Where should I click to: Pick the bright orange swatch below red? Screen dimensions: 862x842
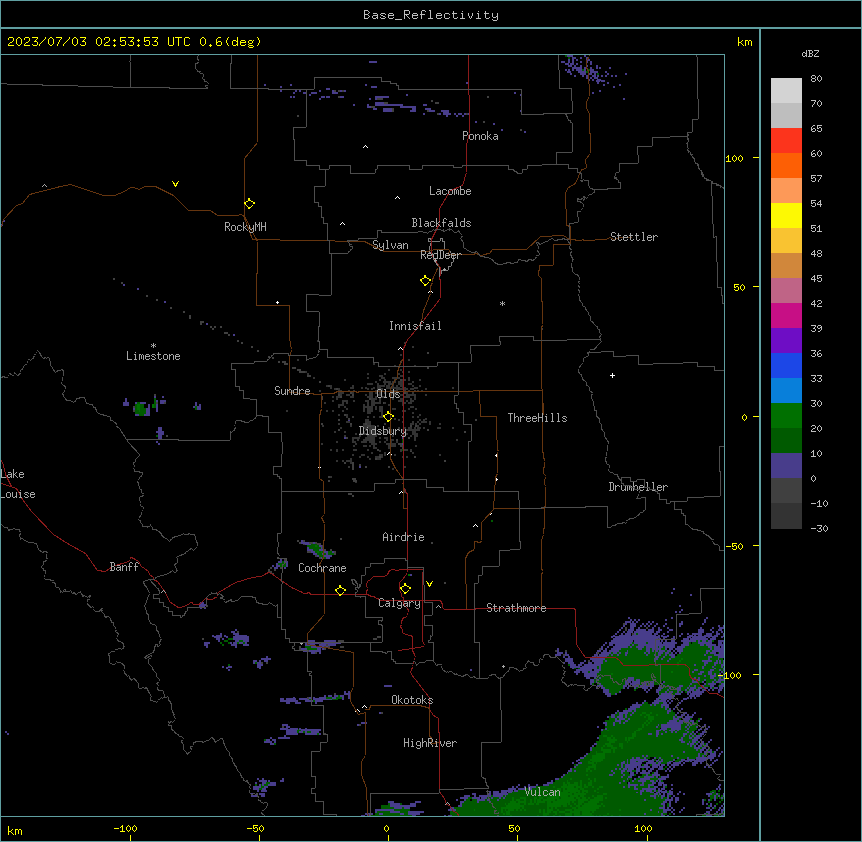point(786,165)
